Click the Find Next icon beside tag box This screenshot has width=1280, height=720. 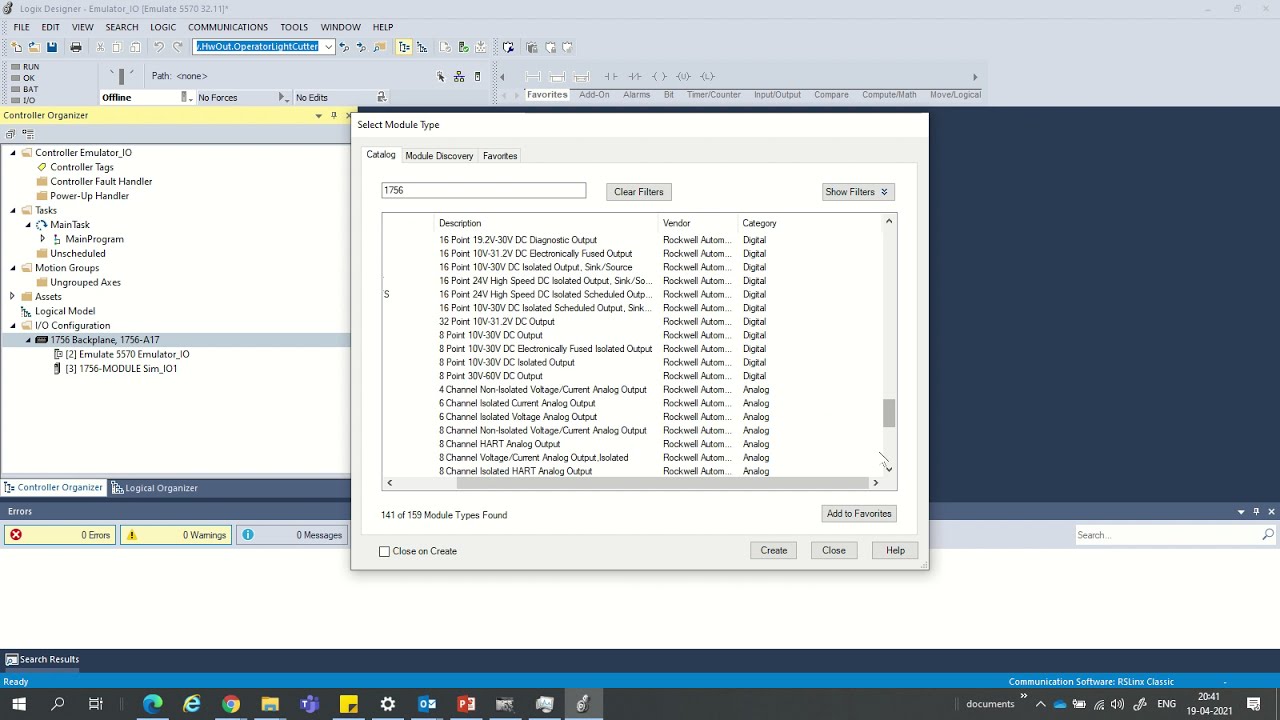click(362, 47)
